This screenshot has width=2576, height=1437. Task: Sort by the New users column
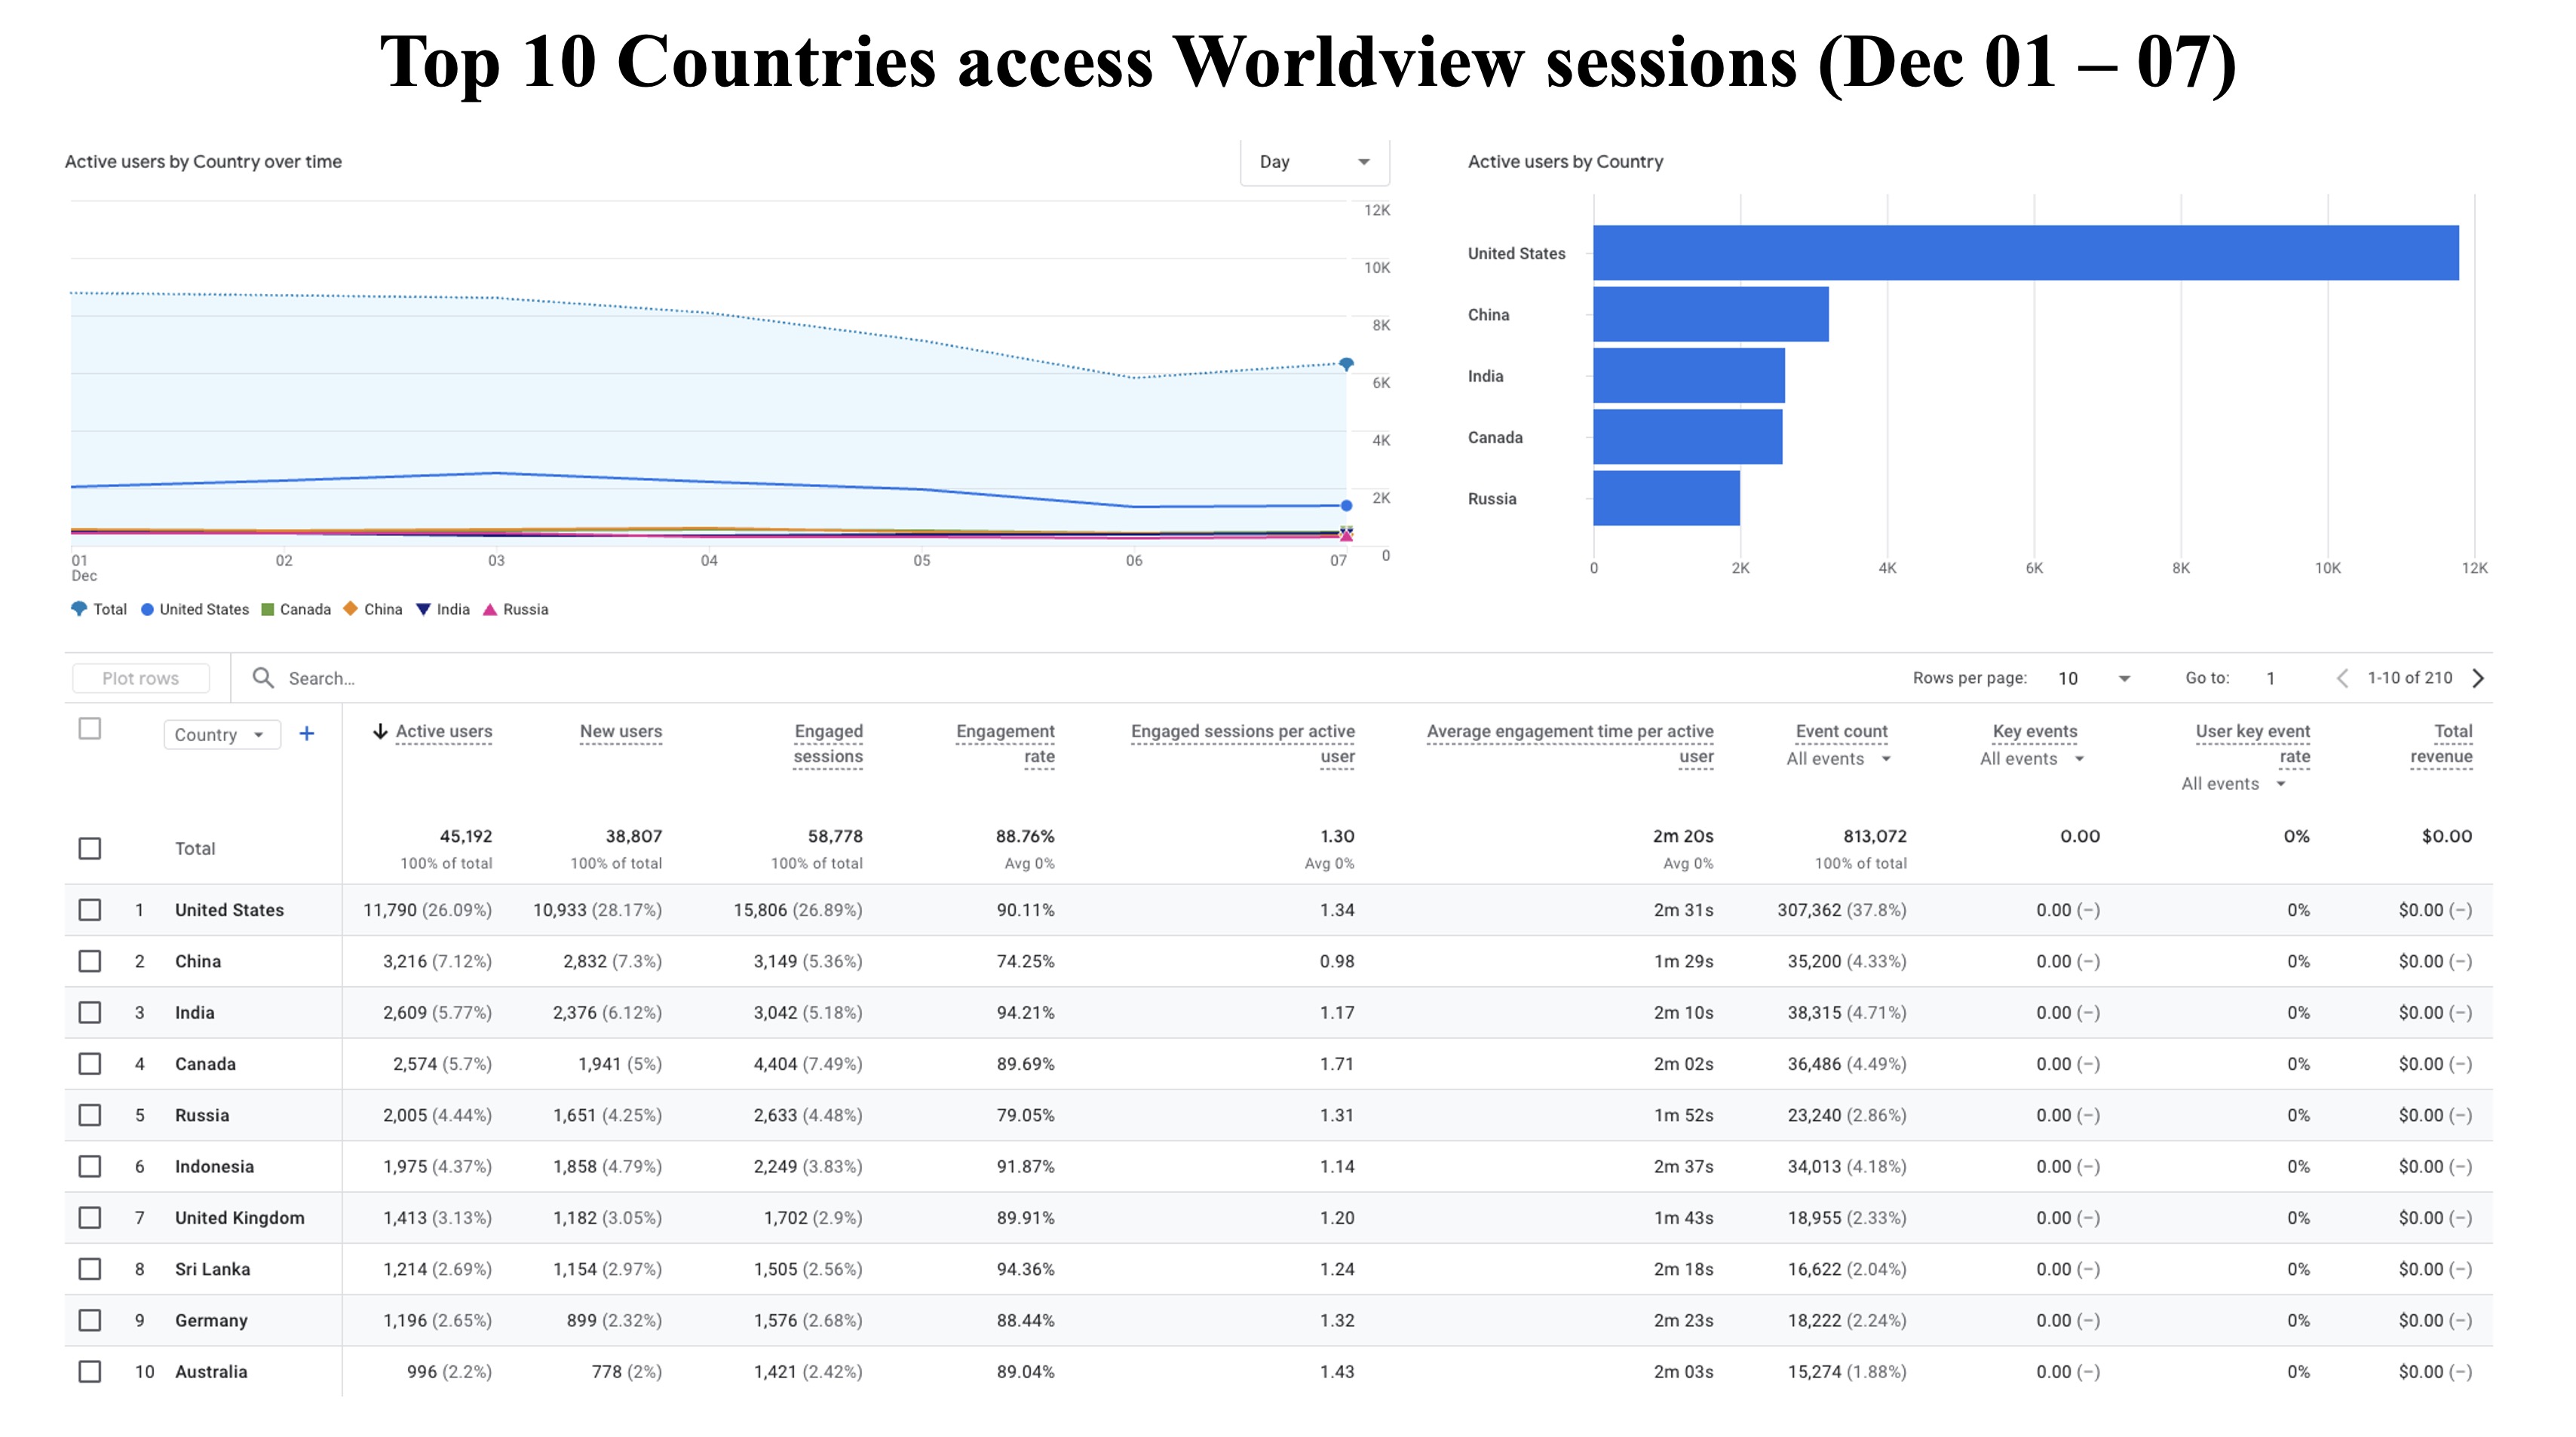620,732
